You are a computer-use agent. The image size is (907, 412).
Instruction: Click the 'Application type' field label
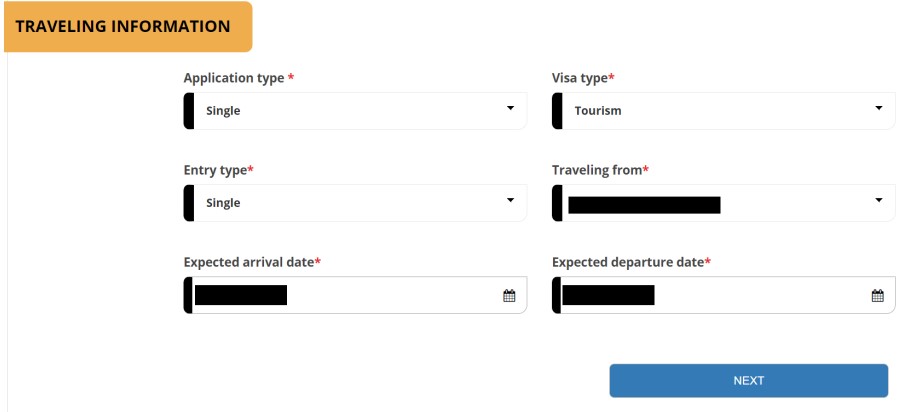(234, 78)
